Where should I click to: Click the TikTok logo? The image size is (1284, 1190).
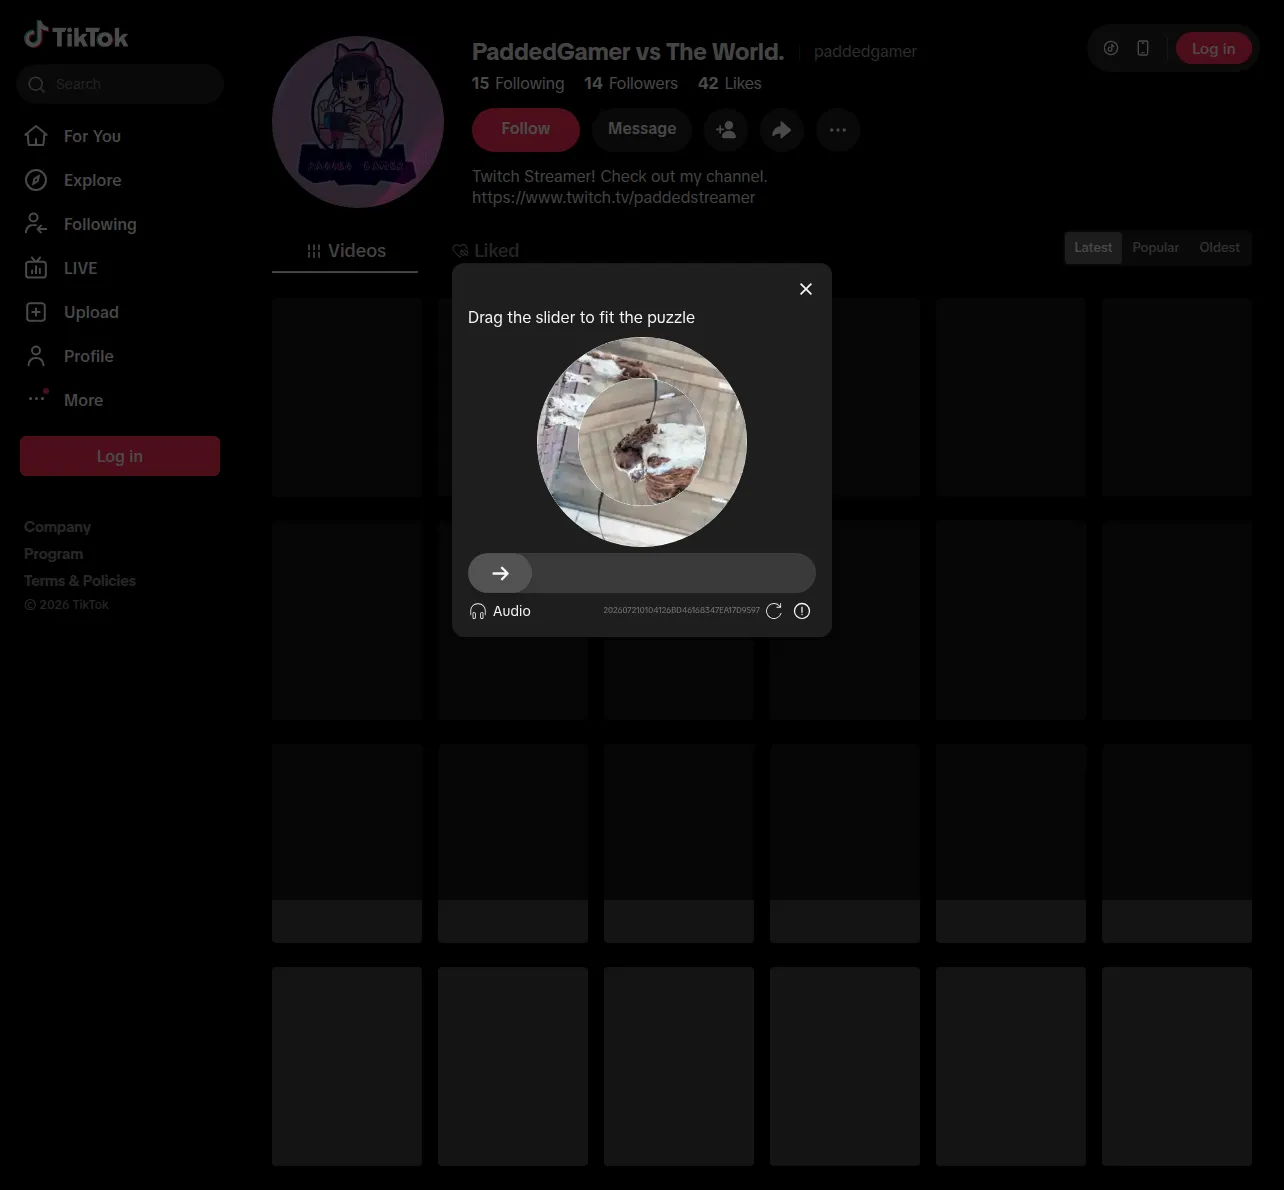tap(76, 37)
